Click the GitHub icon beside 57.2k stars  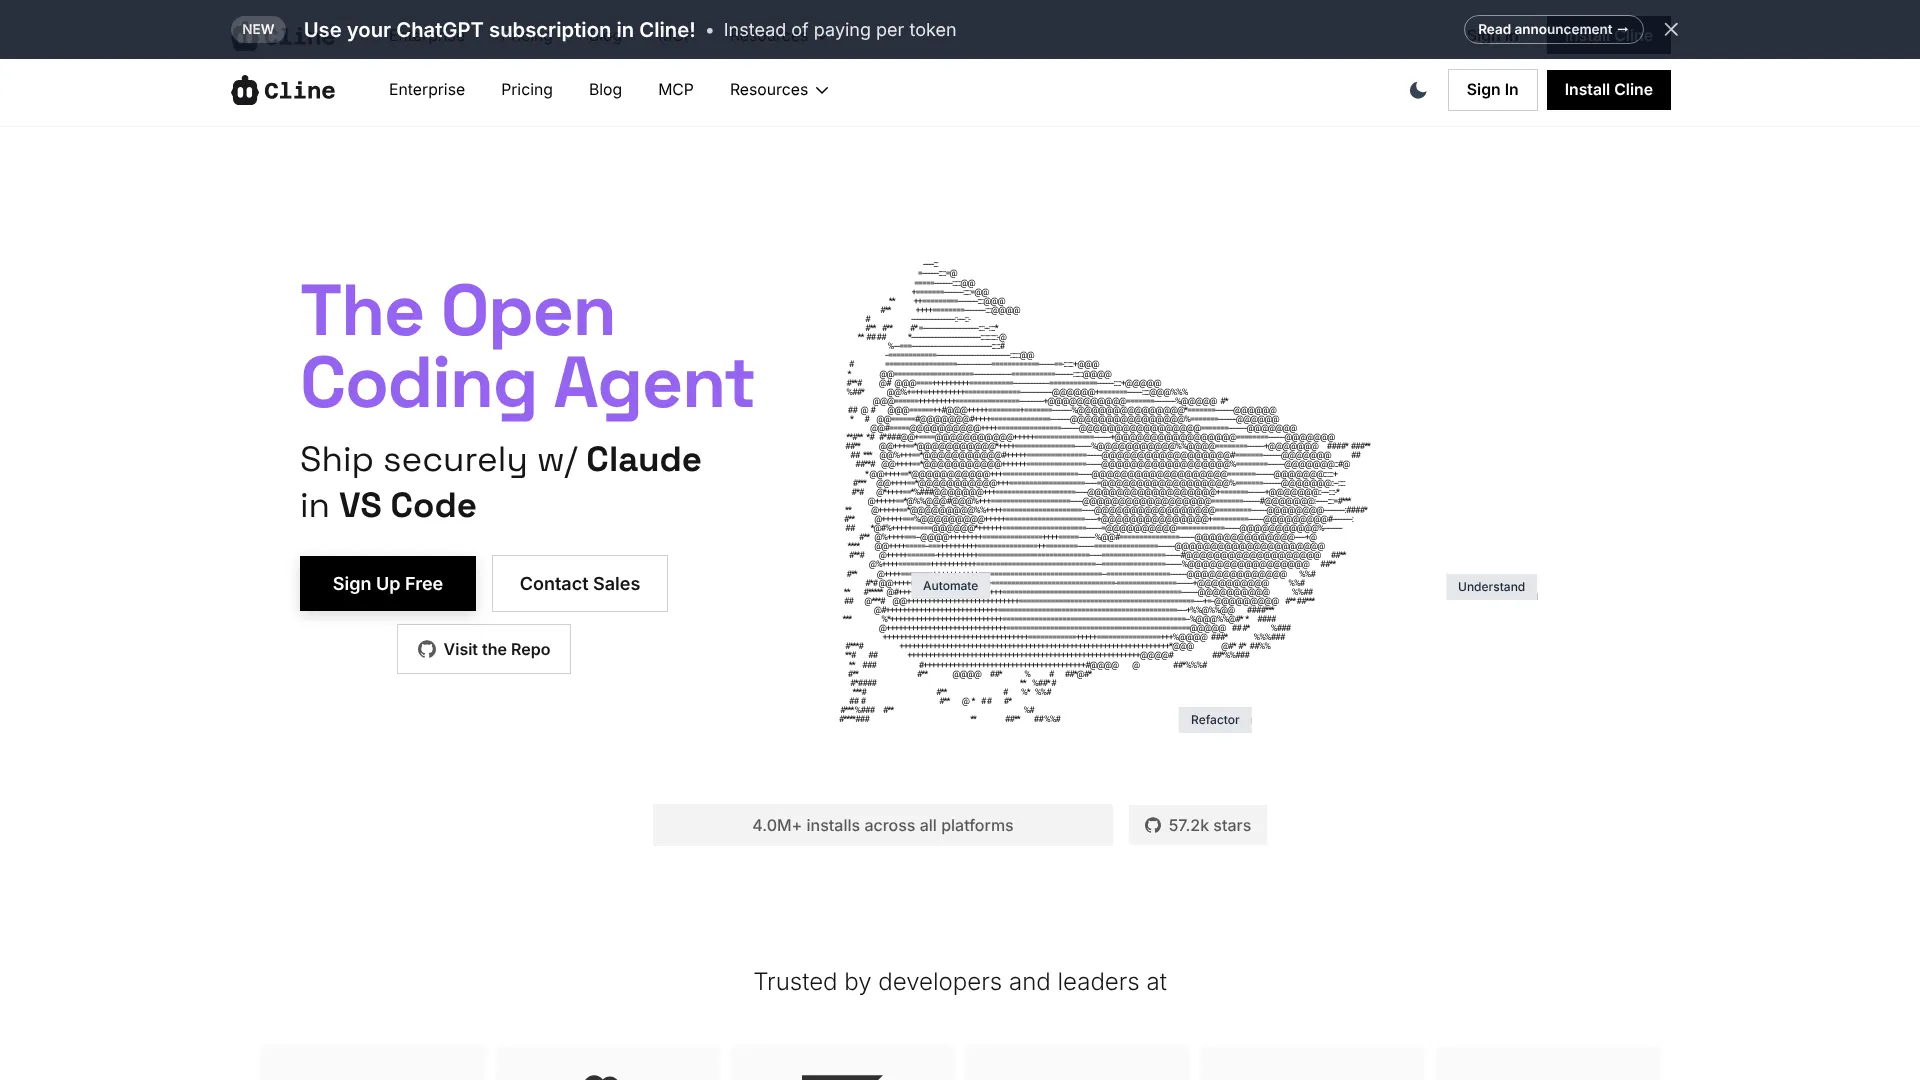(x=1153, y=825)
